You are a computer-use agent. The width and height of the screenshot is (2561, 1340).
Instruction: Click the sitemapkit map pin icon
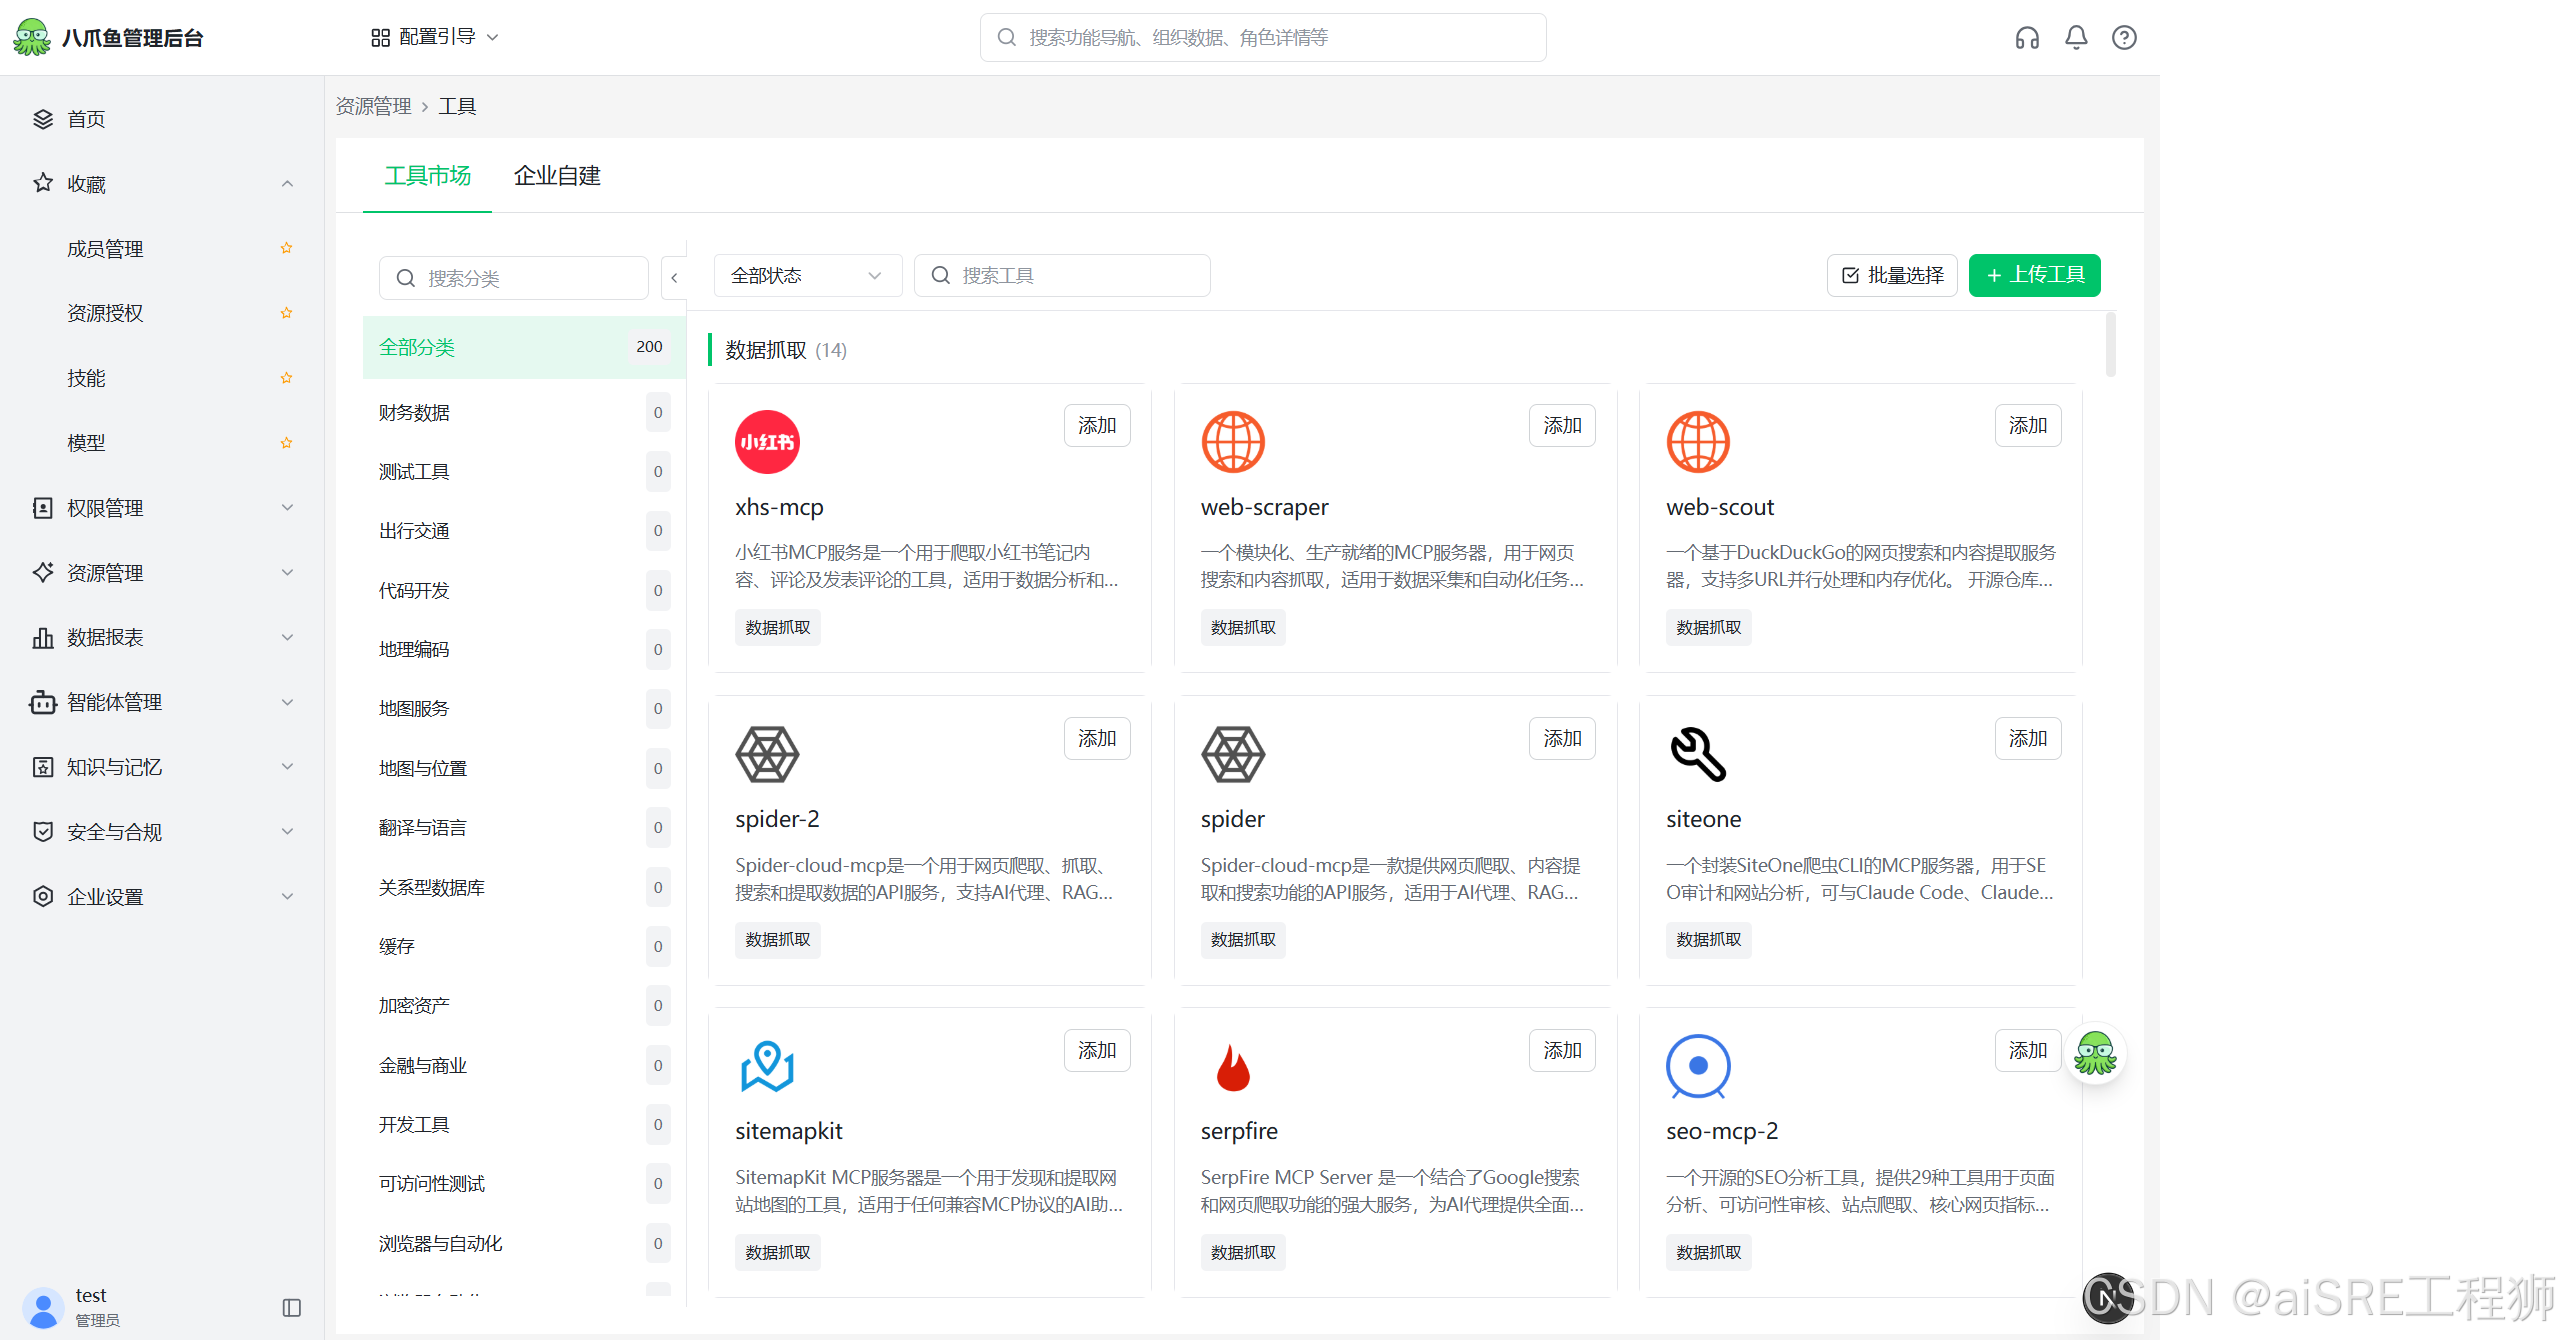pos(767,1066)
